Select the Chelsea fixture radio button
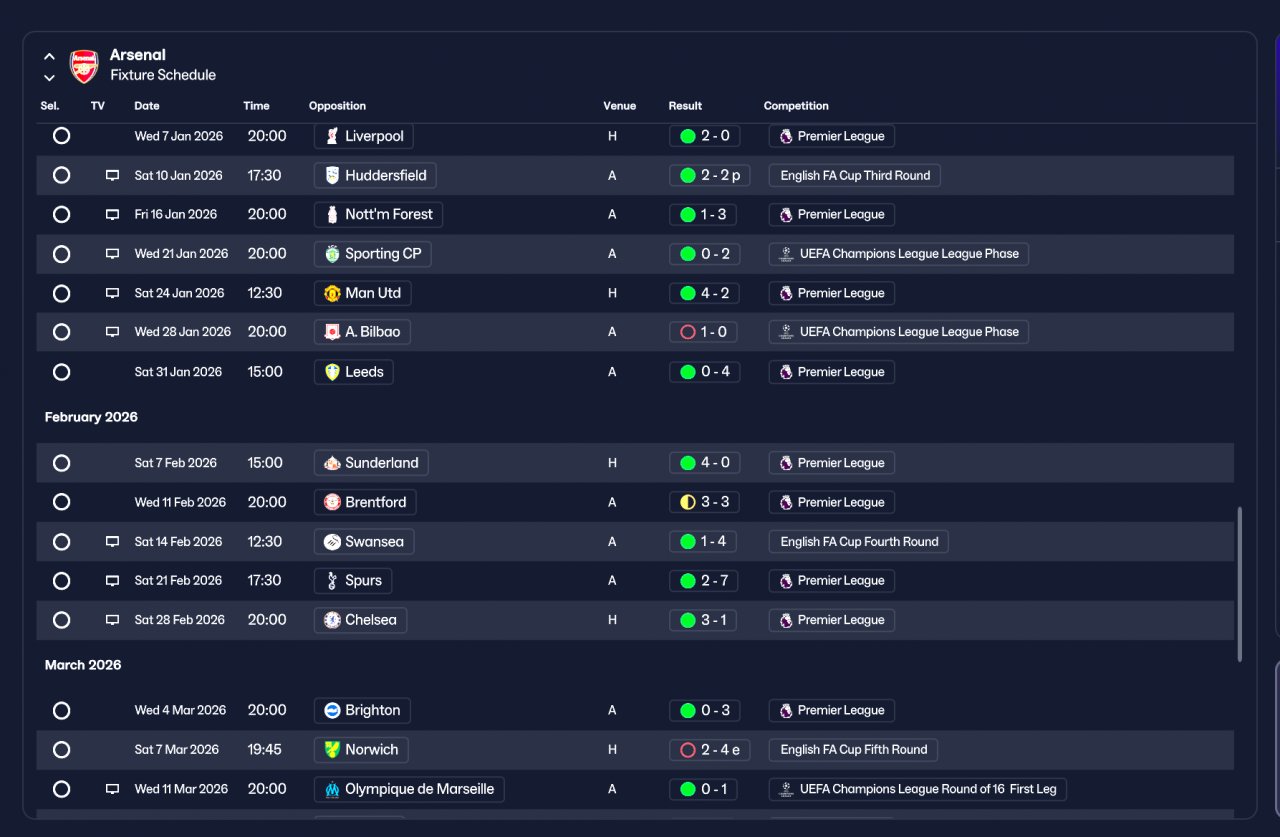 pyautogui.click(x=61, y=620)
